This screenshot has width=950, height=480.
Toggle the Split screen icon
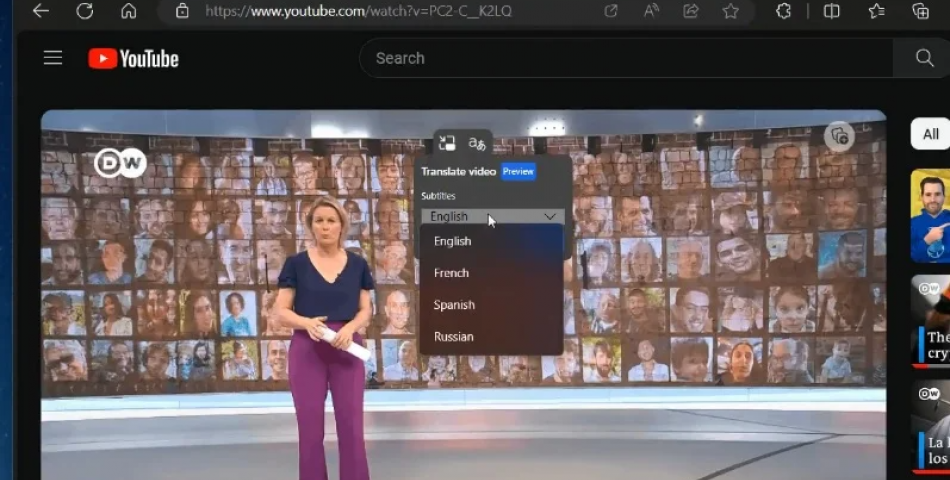tap(832, 10)
